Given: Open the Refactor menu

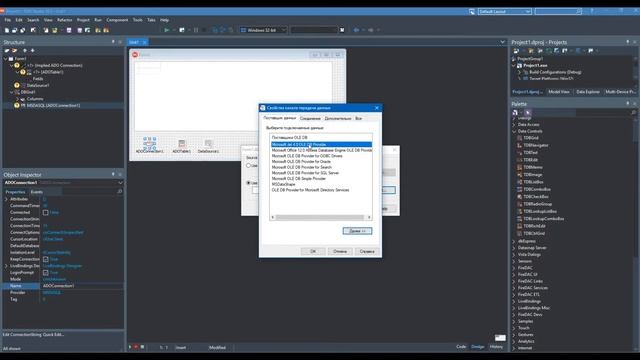Looking at the screenshot, I should pyautogui.click(x=64, y=20).
